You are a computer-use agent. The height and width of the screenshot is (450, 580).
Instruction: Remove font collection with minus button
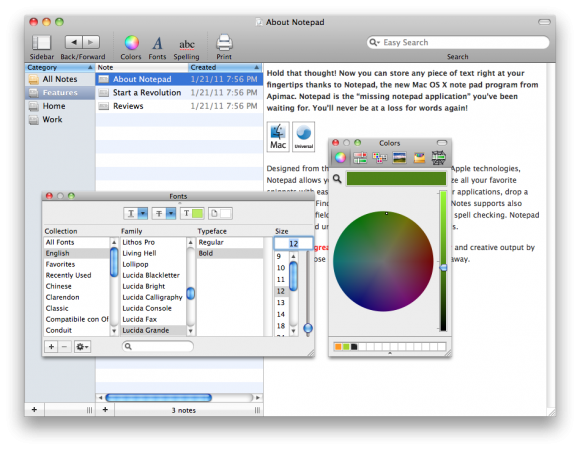(64, 347)
